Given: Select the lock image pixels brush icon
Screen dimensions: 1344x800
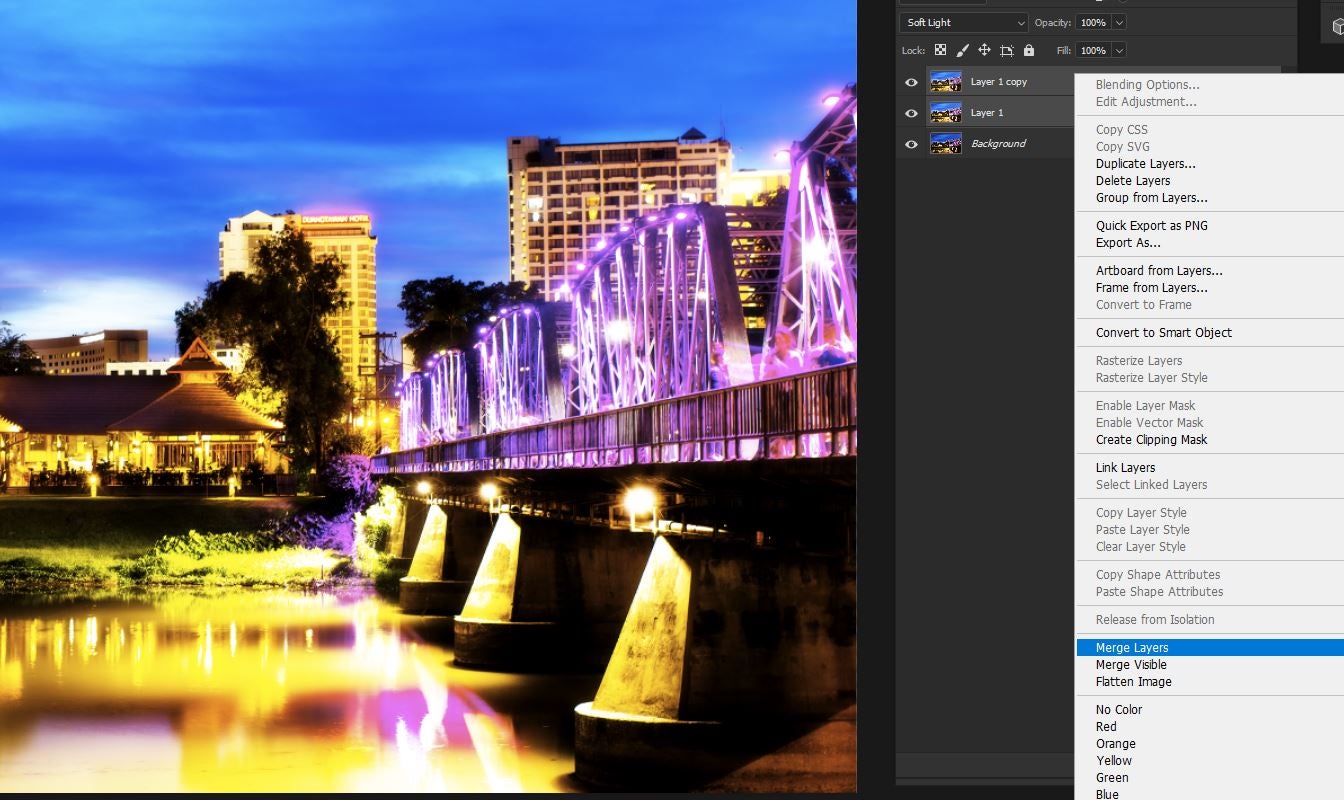Looking at the screenshot, I should point(963,50).
